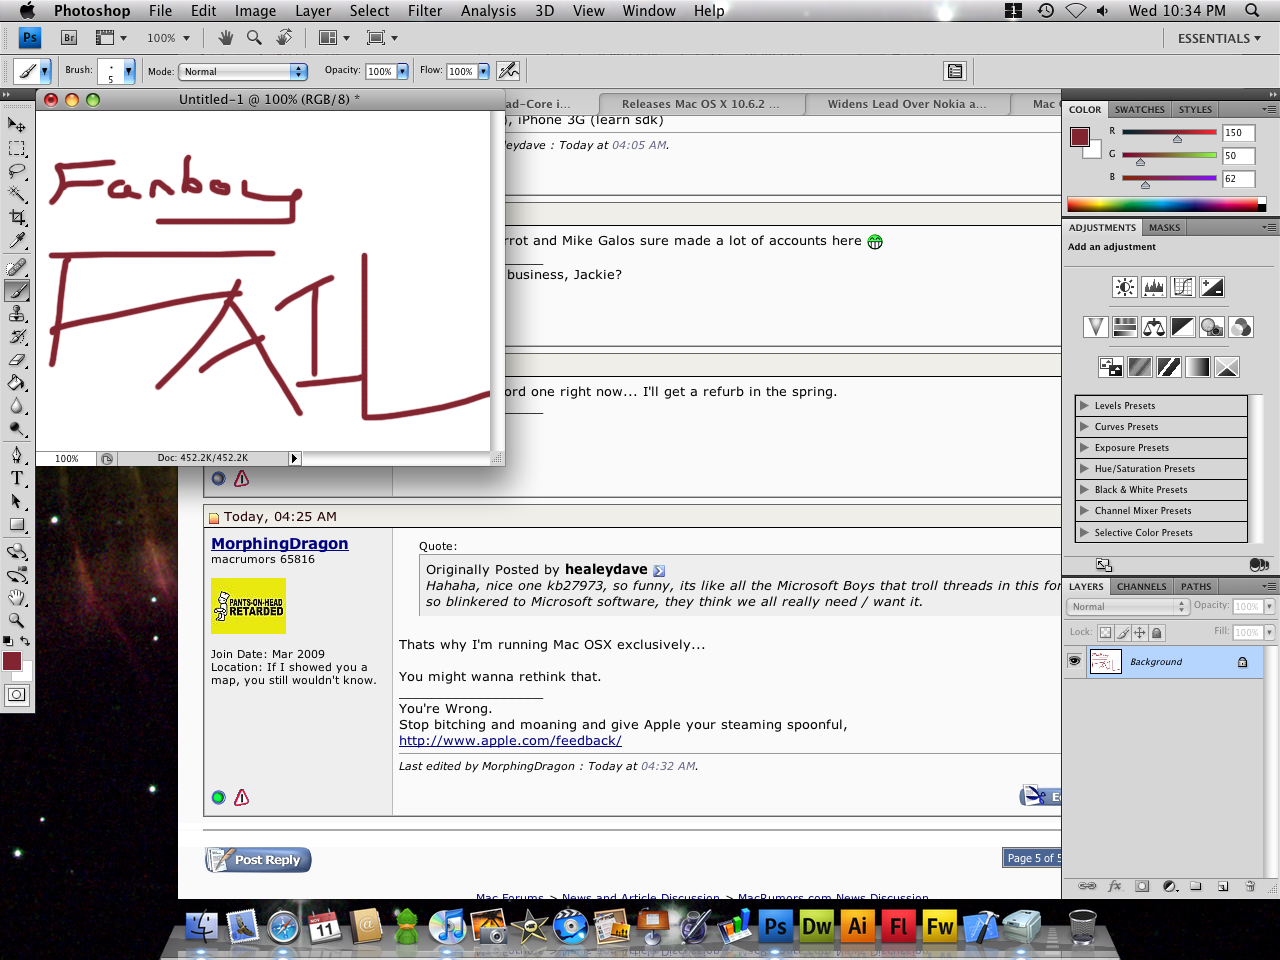
Task: Expand the Levels Presets list
Action: pos(1084,405)
